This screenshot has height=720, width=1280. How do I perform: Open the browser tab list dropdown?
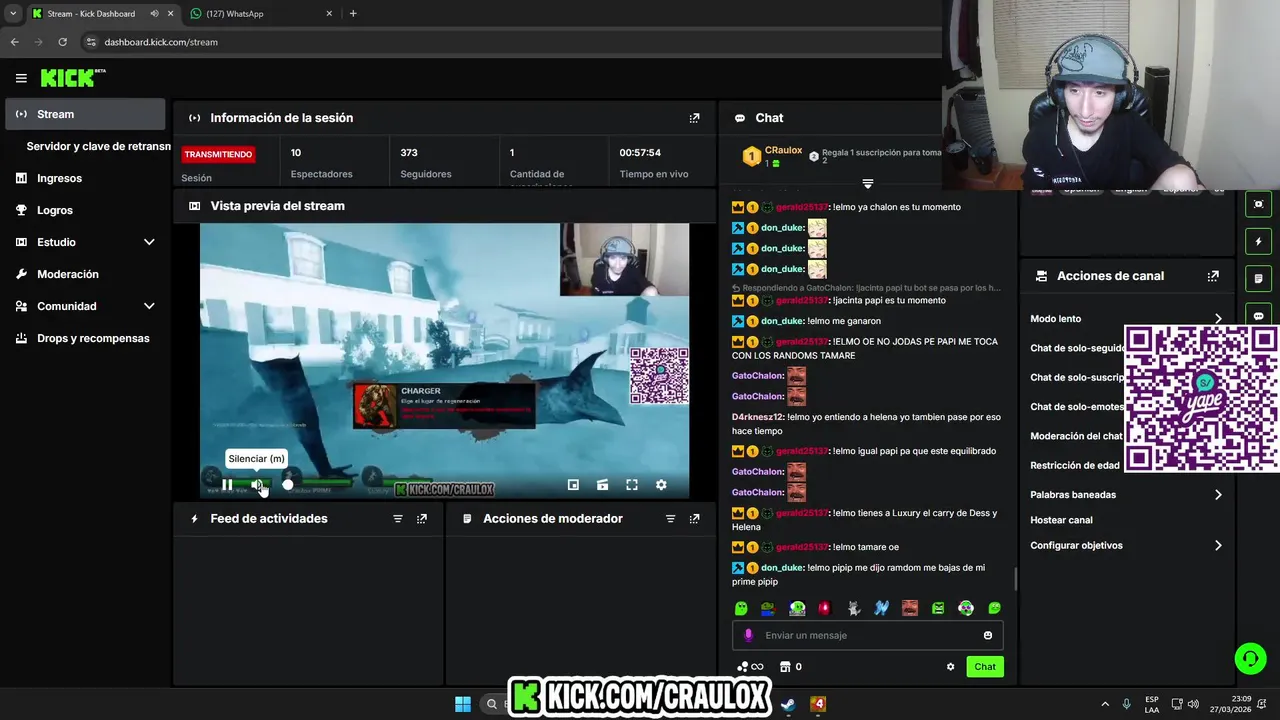click(x=13, y=13)
